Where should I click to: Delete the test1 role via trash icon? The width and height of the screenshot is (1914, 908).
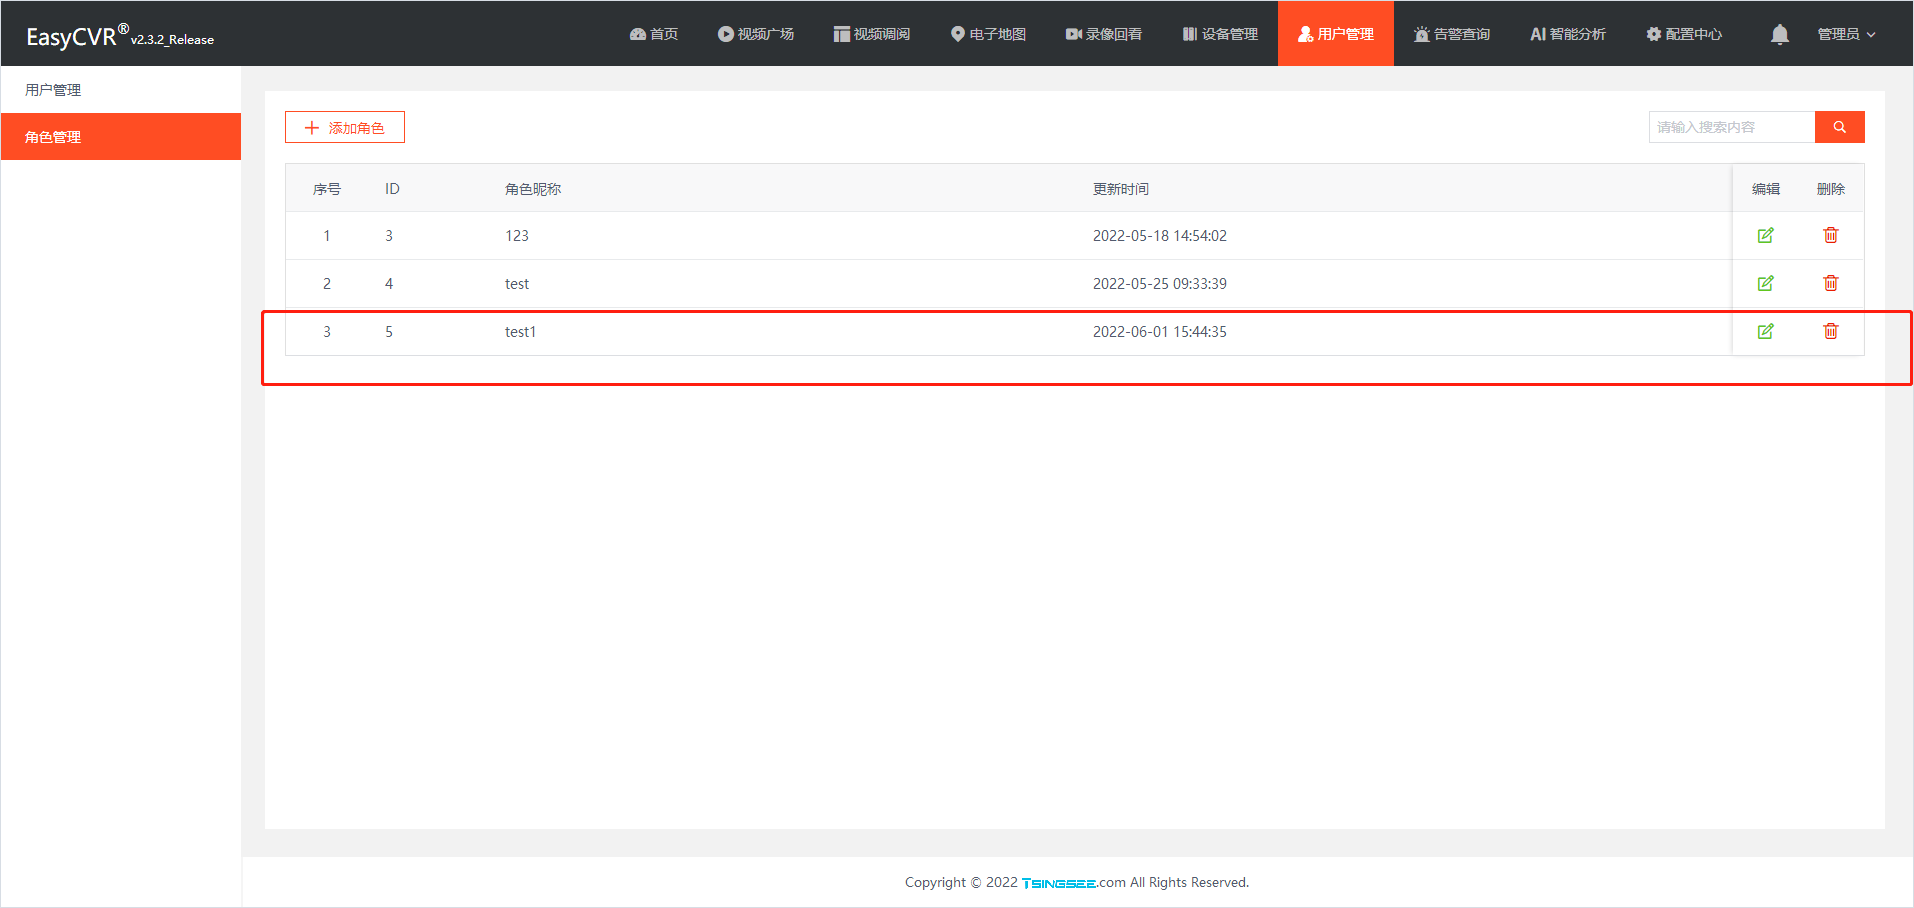[1830, 331]
